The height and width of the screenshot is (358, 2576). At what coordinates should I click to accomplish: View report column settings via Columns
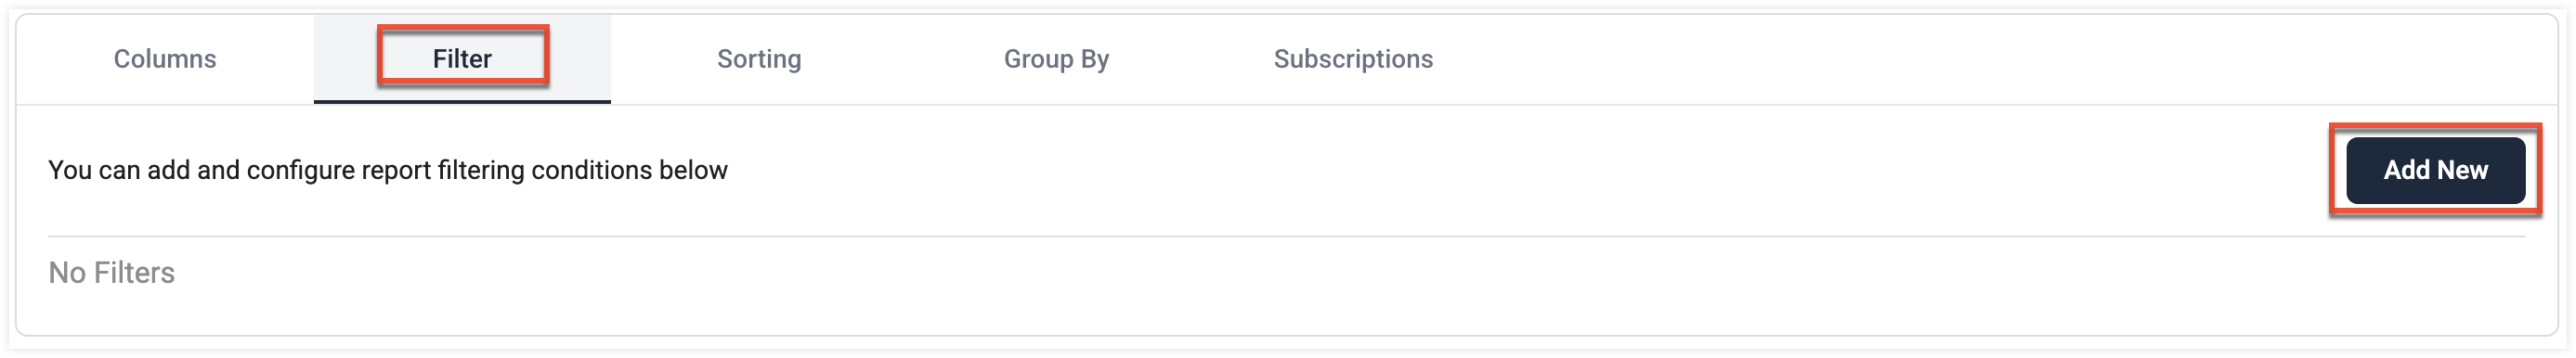point(165,59)
